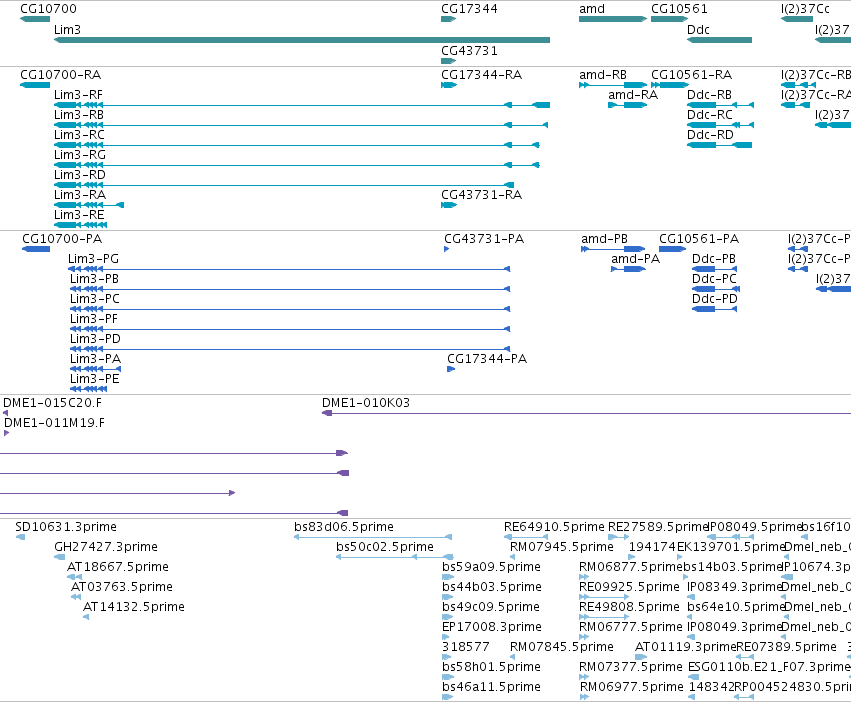Image resolution: width=851 pixels, height=702 pixels.
Task: Open the amd-RB transcript label
Action: (603, 74)
